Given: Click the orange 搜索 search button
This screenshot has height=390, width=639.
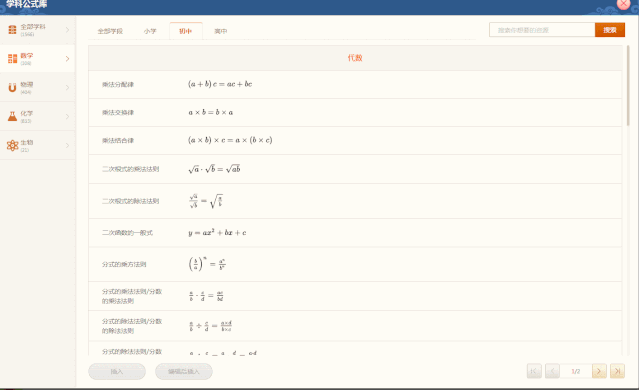Looking at the screenshot, I should pyautogui.click(x=610, y=30).
